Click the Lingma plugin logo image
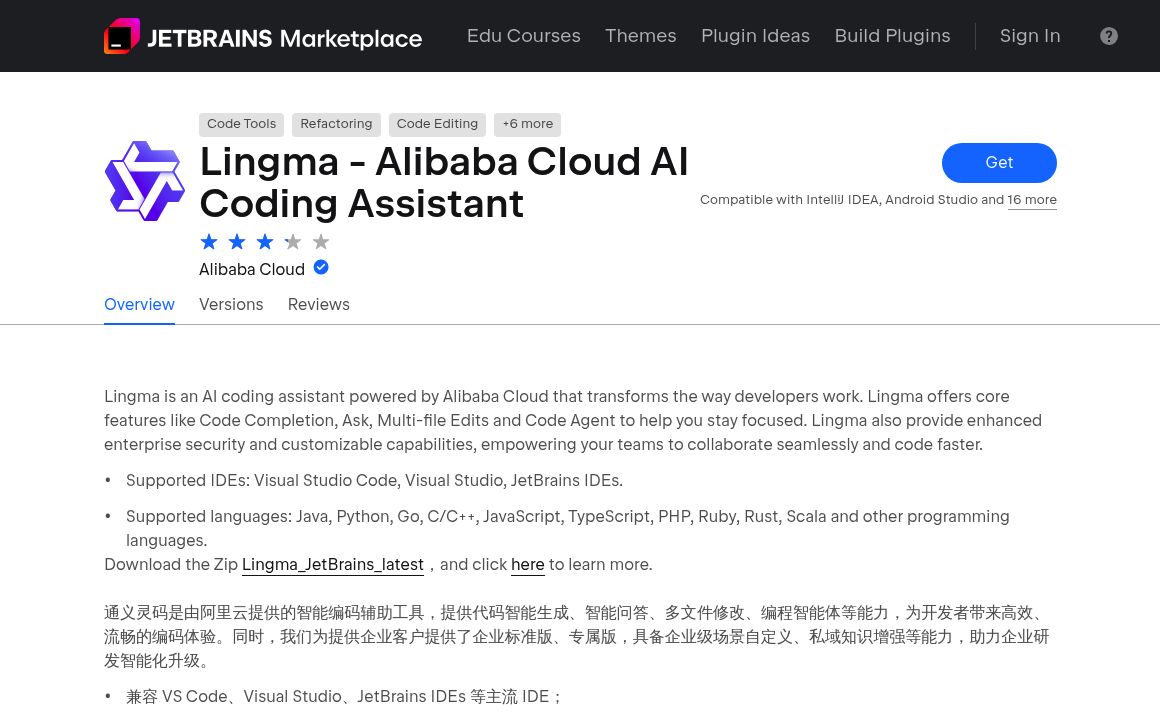The image size is (1160, 720). [x=145, y=181]
